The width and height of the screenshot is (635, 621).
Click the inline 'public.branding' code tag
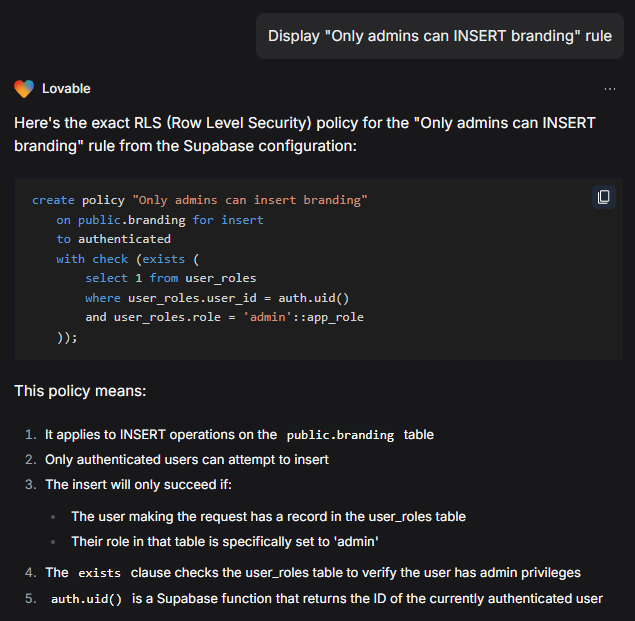point(340,435)
